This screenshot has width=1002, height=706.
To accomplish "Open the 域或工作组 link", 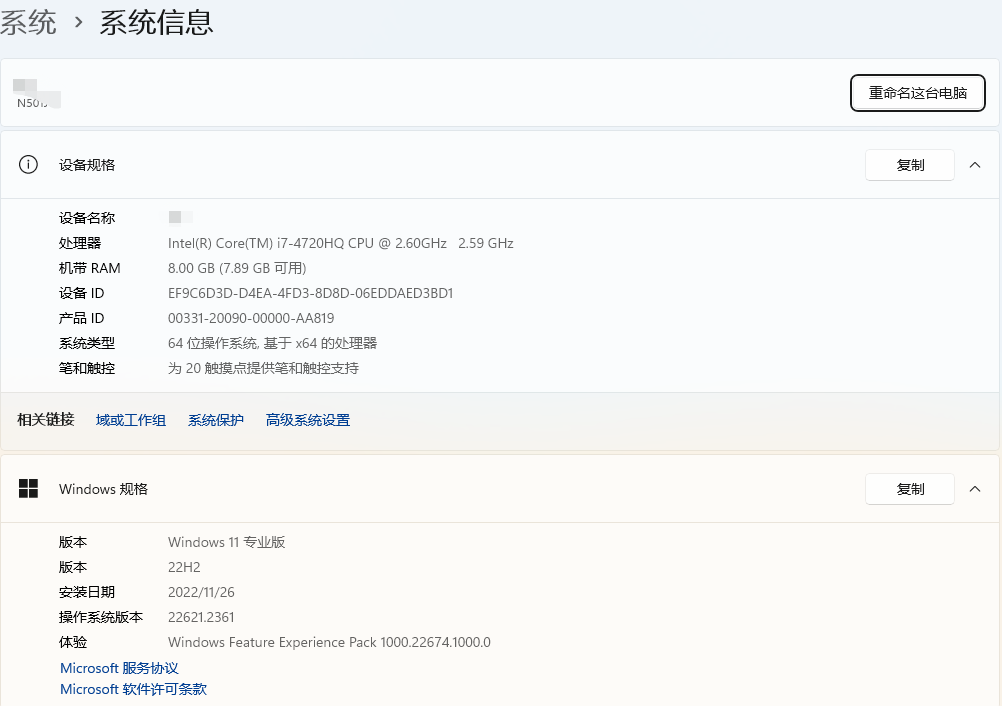I will click(130, 420).
